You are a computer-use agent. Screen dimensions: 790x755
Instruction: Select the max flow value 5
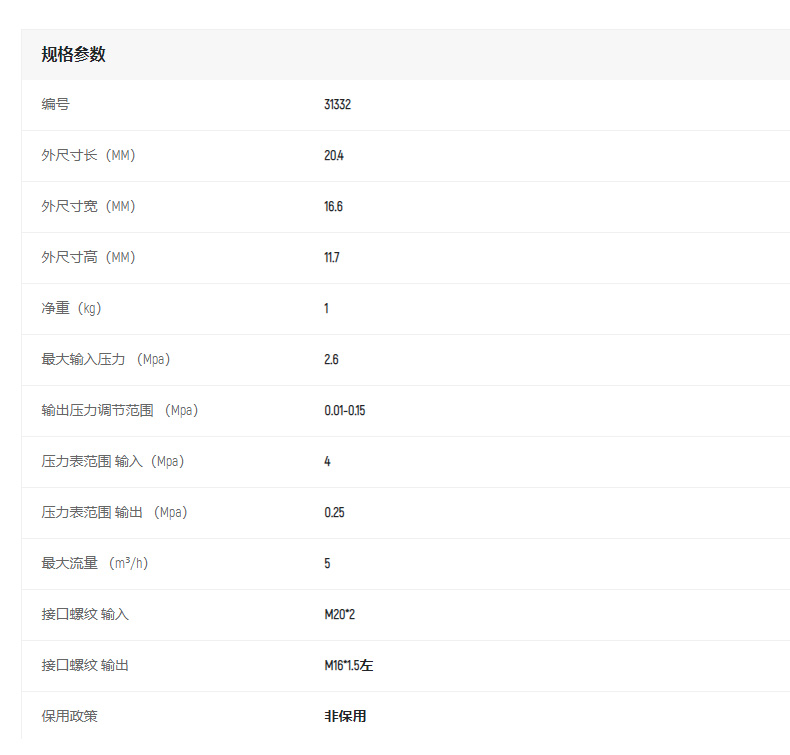pos(327,563)
